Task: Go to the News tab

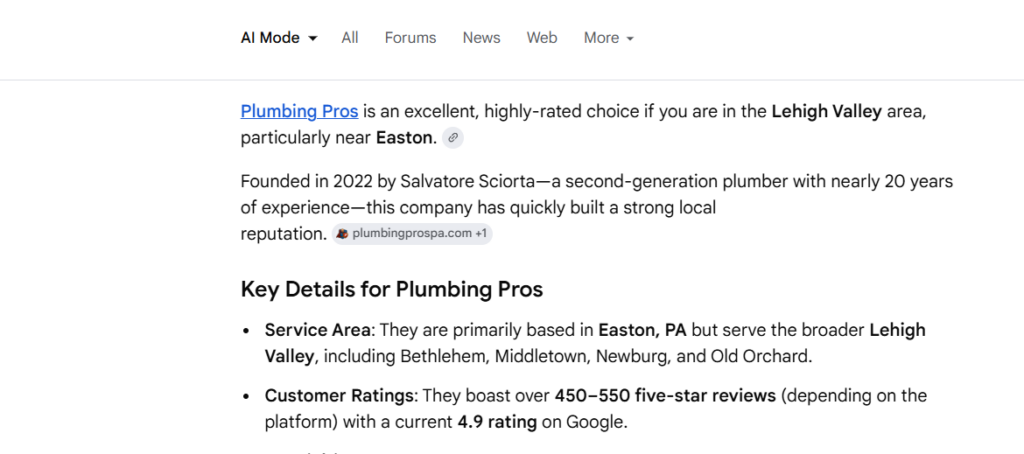Action: coord(481,38)
